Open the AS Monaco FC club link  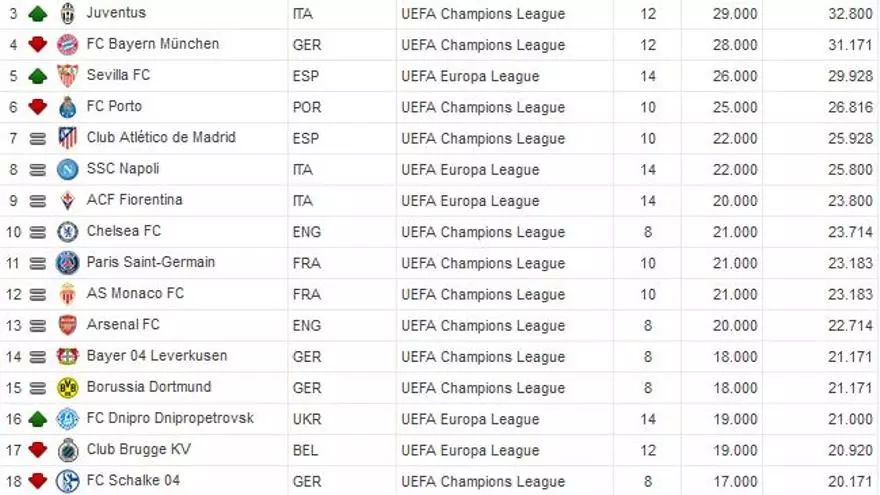(135, 294)
